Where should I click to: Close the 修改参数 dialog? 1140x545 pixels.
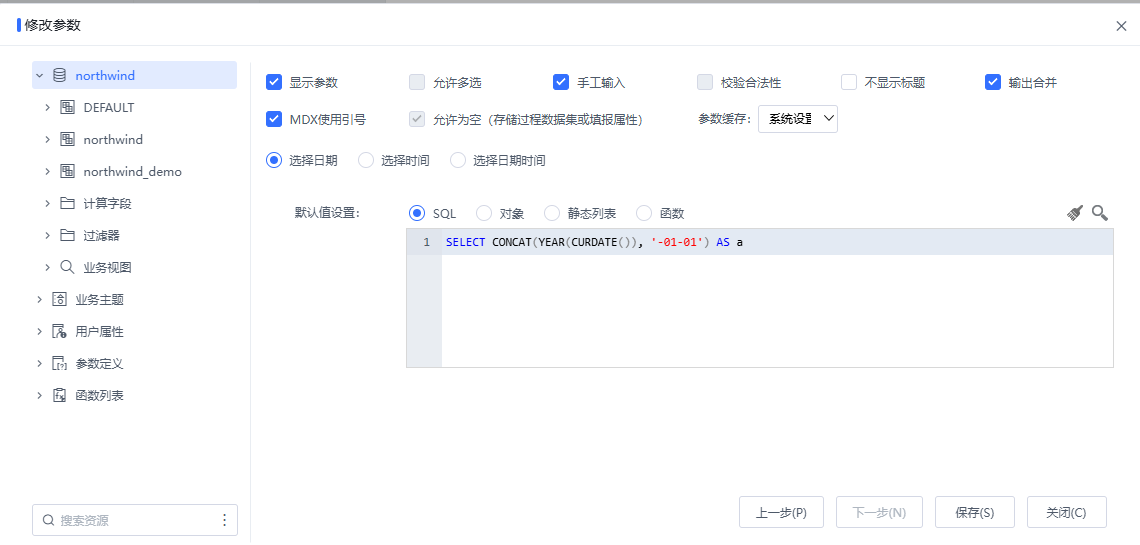pos(1121,26)
